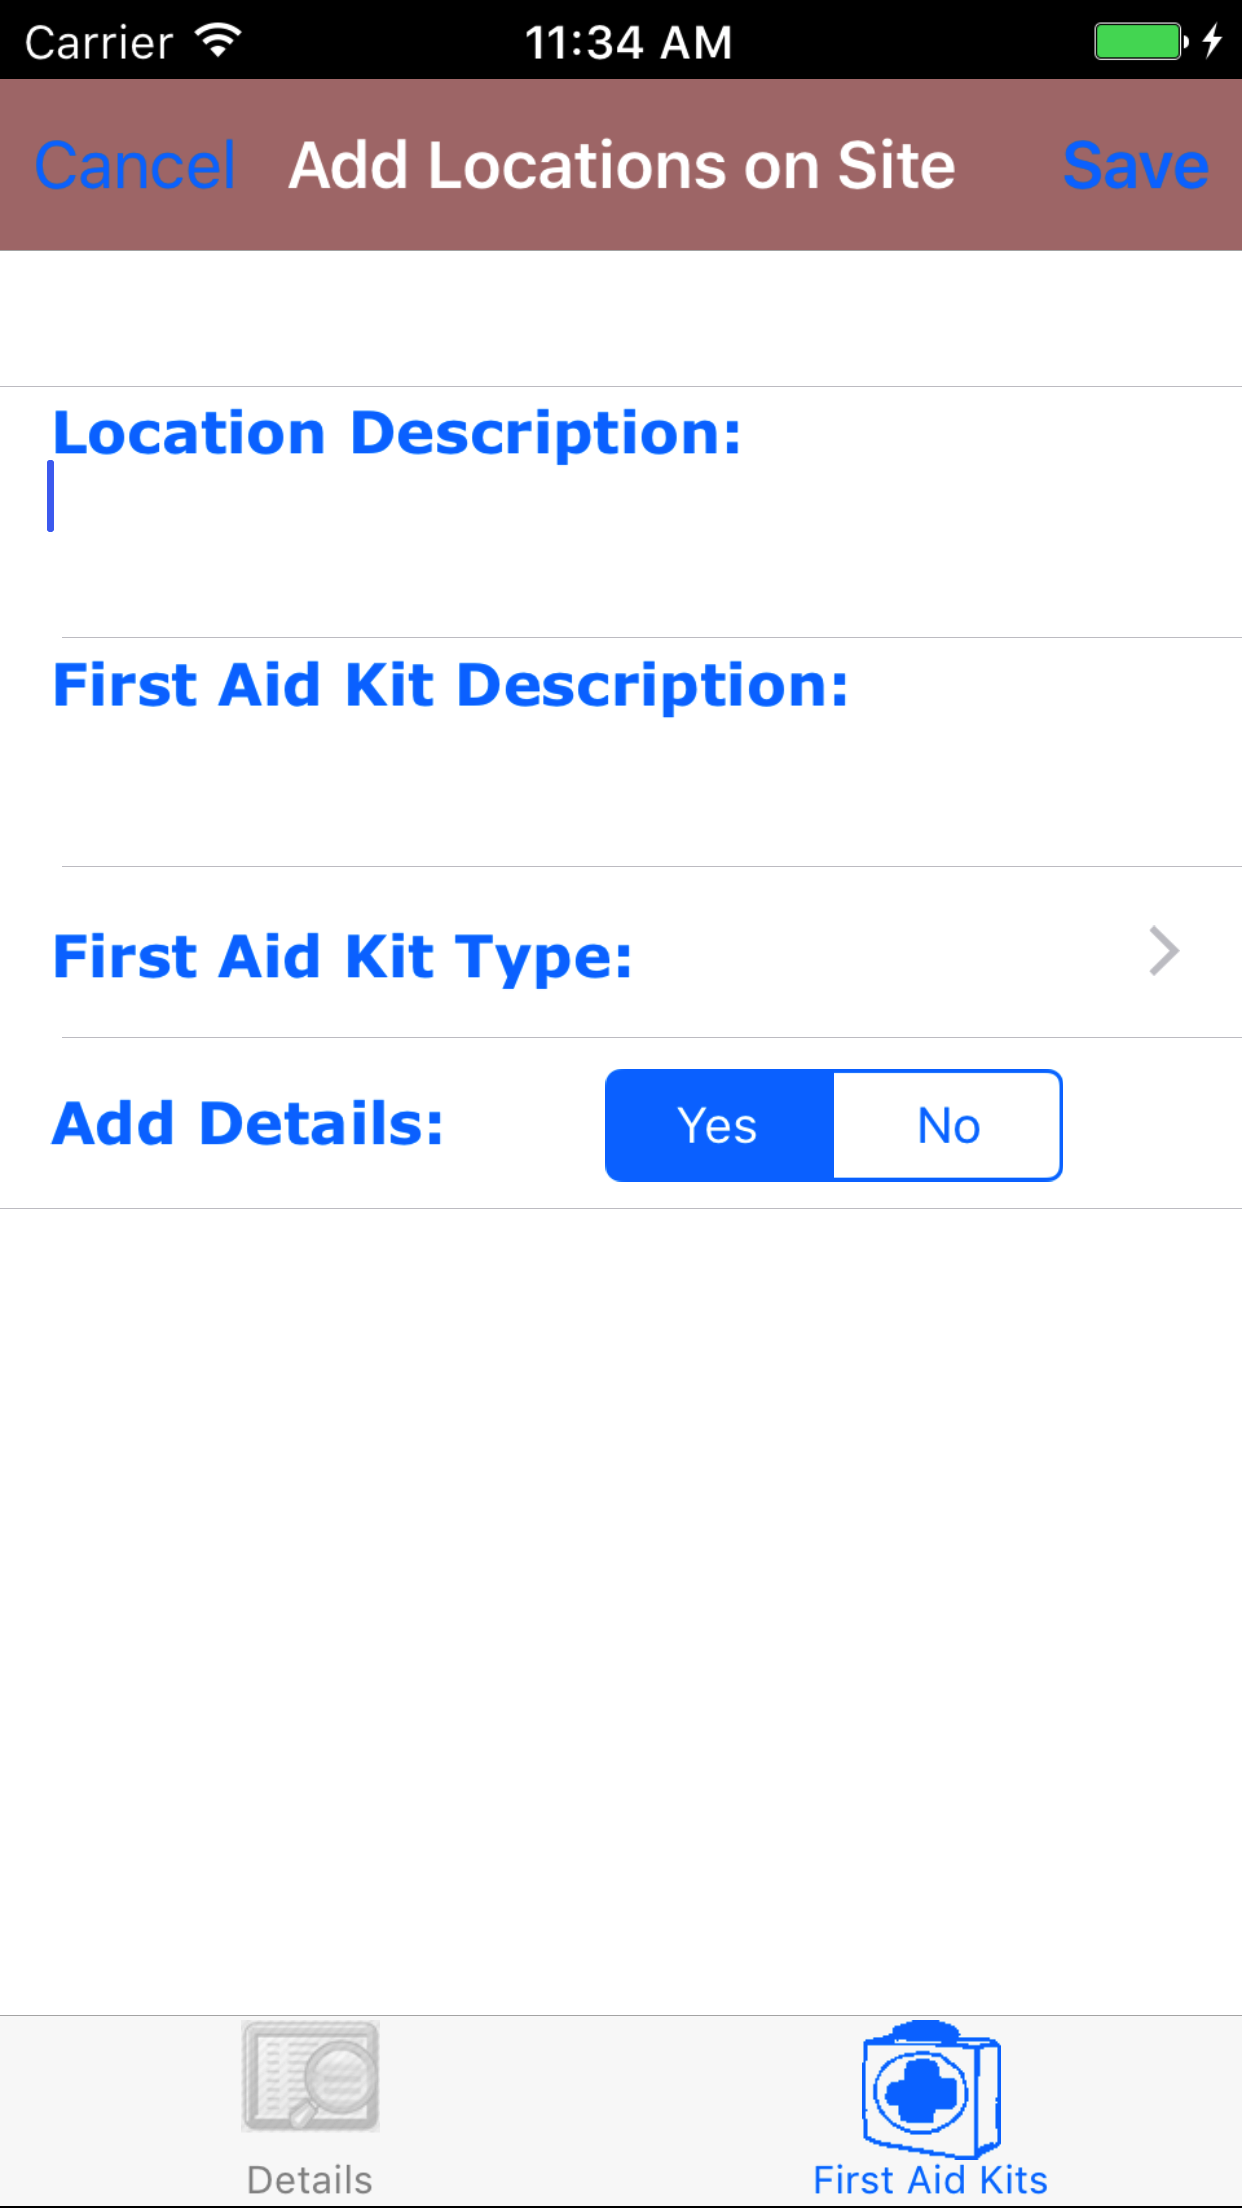
Task: Select Yes for Add Details
Action: pyautogui.click(x=719, y=1125)
